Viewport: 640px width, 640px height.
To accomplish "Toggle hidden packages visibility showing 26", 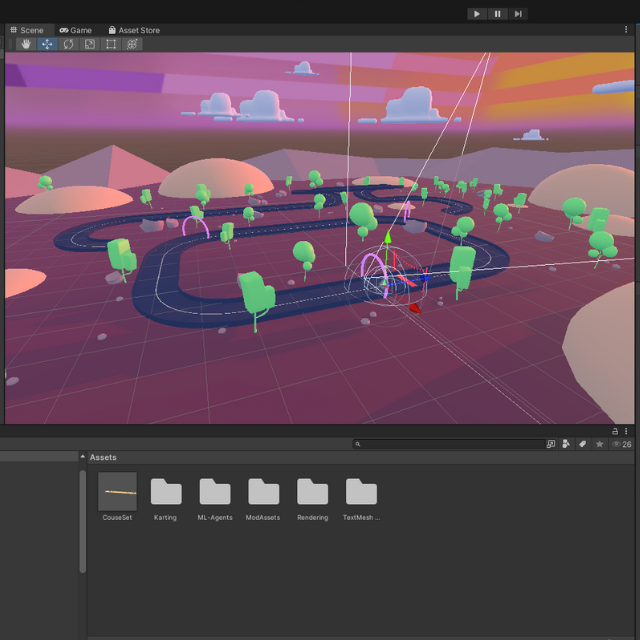I will point(622,444).
